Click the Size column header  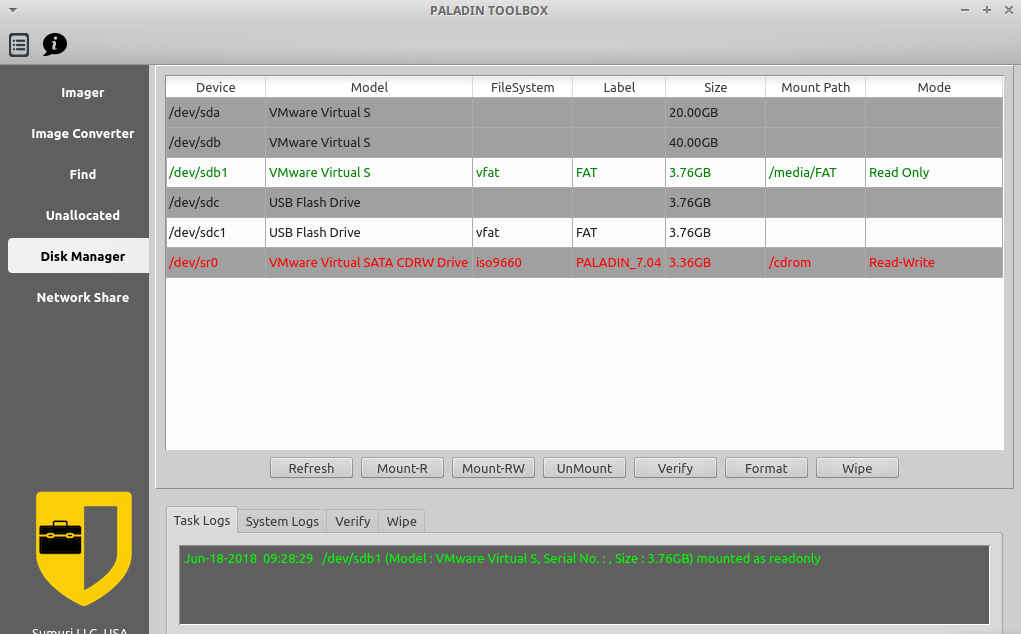715,87
